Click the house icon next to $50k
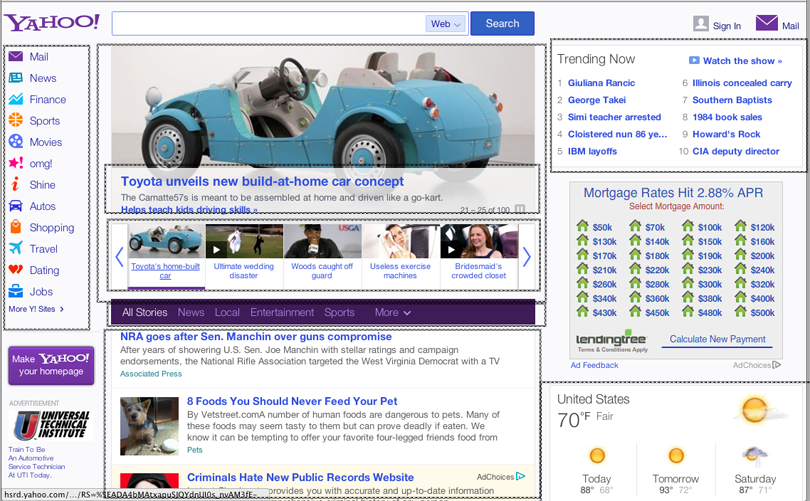Screen dimensions: 810x501 [x=583, y=226]
